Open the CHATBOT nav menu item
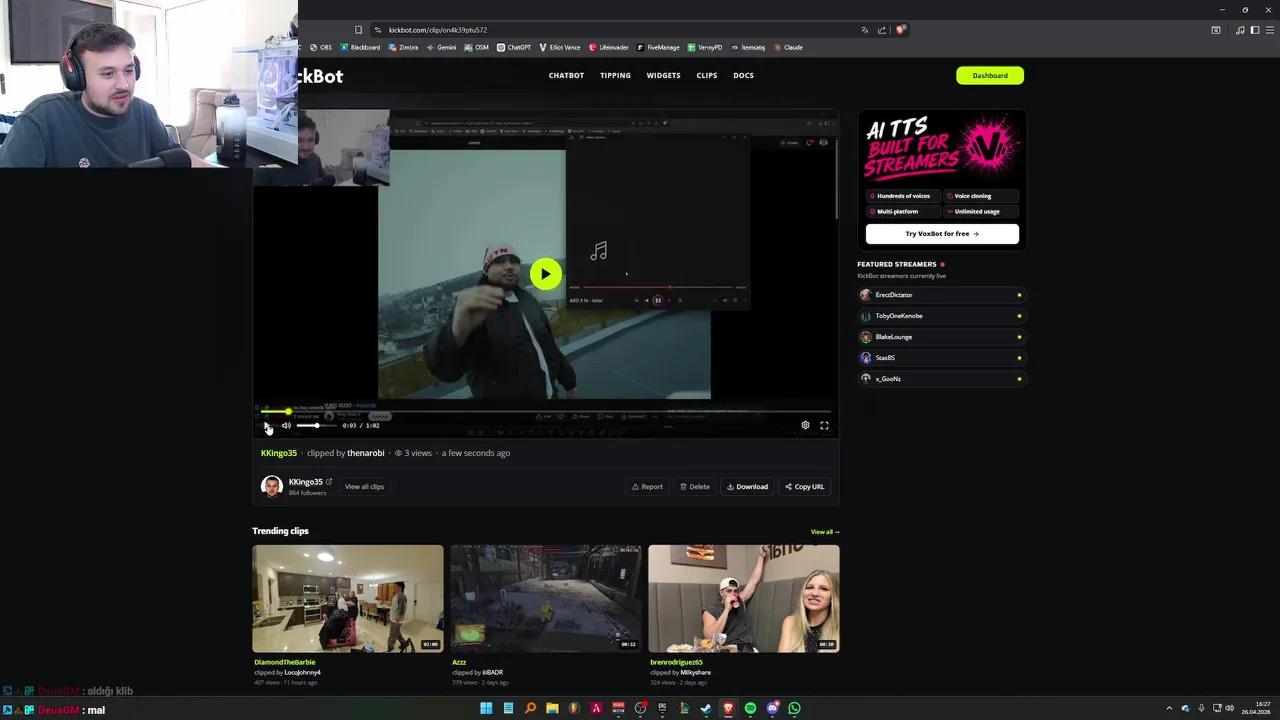This screenshot has width=1280, height=720. coord(566,75)
